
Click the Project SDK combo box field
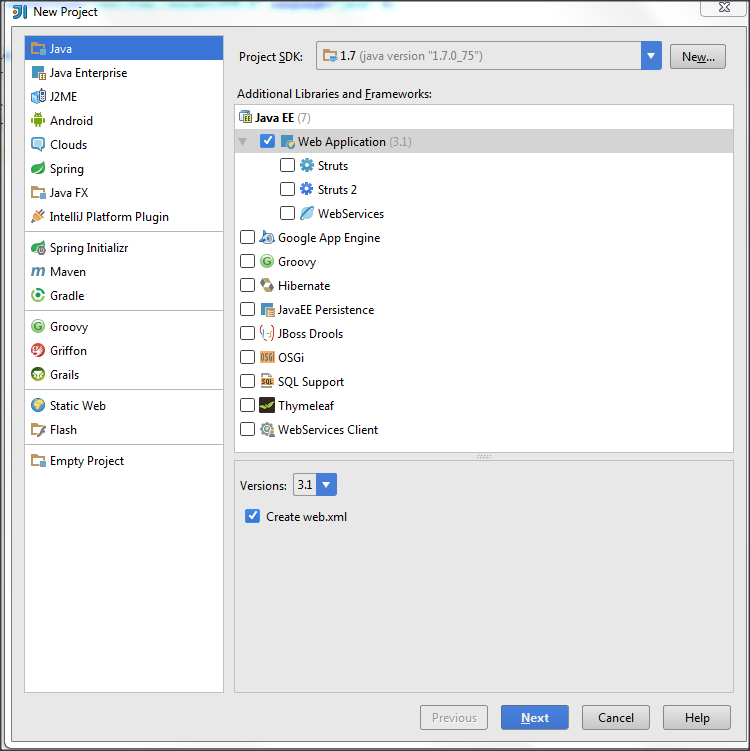489,56
